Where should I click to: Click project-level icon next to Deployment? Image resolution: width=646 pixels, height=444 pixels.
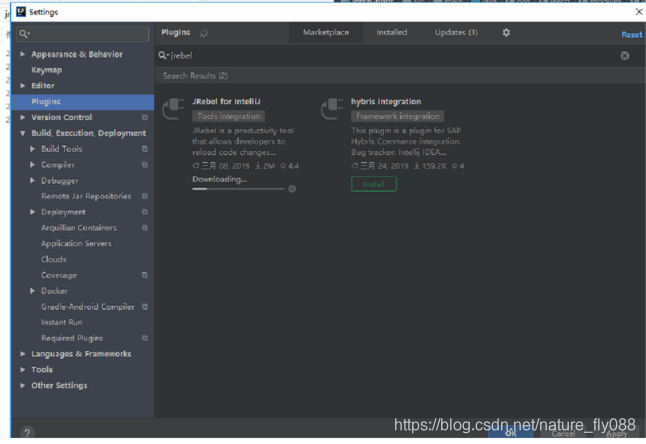tap(145, 212)
